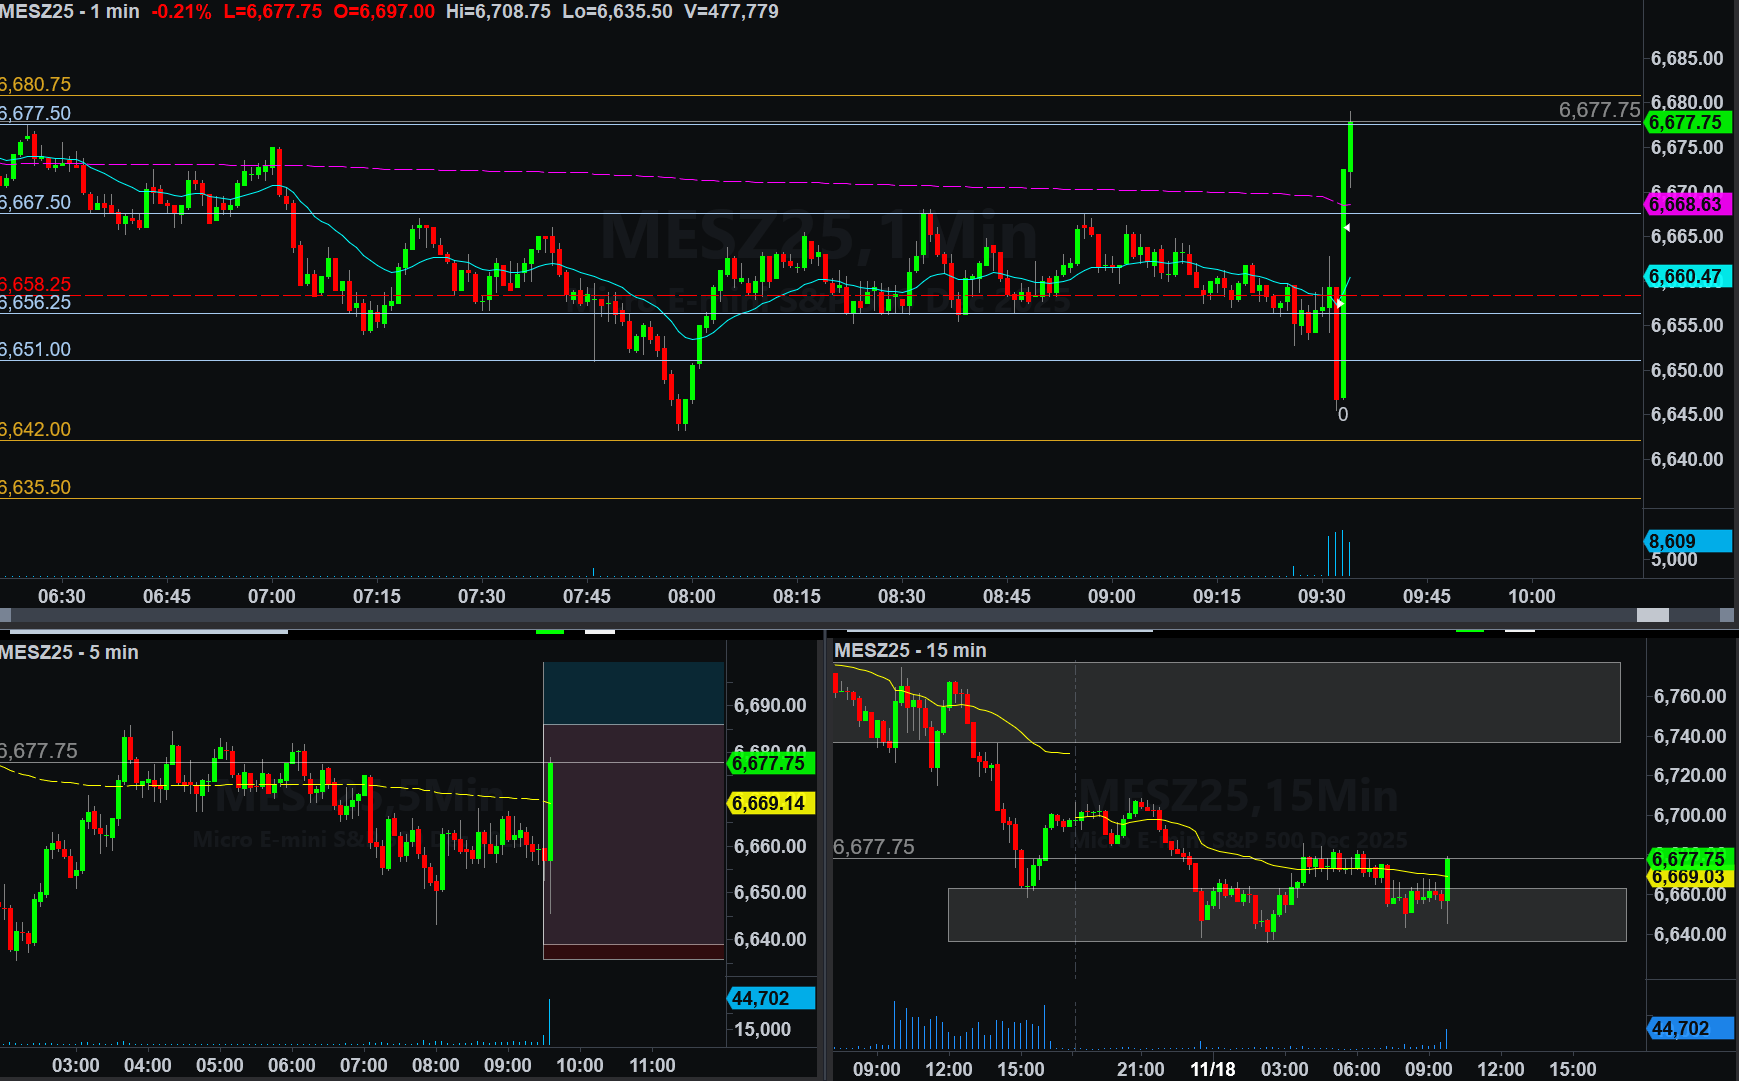Select the cyan 6,660.47 moving average tag
Viewport: 1739px width, 1081px height.
[x=1686, y=276]
